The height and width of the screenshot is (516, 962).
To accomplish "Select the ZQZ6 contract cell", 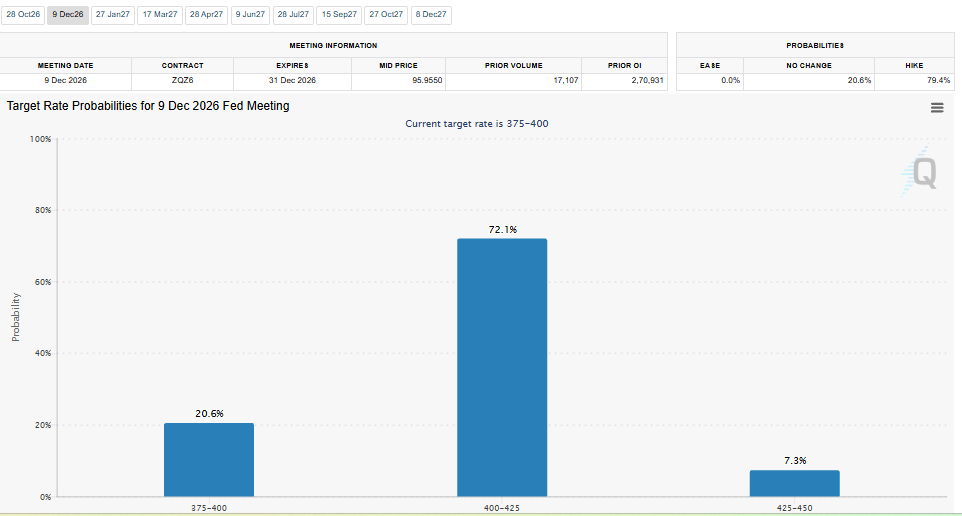I will pos(182,80).
